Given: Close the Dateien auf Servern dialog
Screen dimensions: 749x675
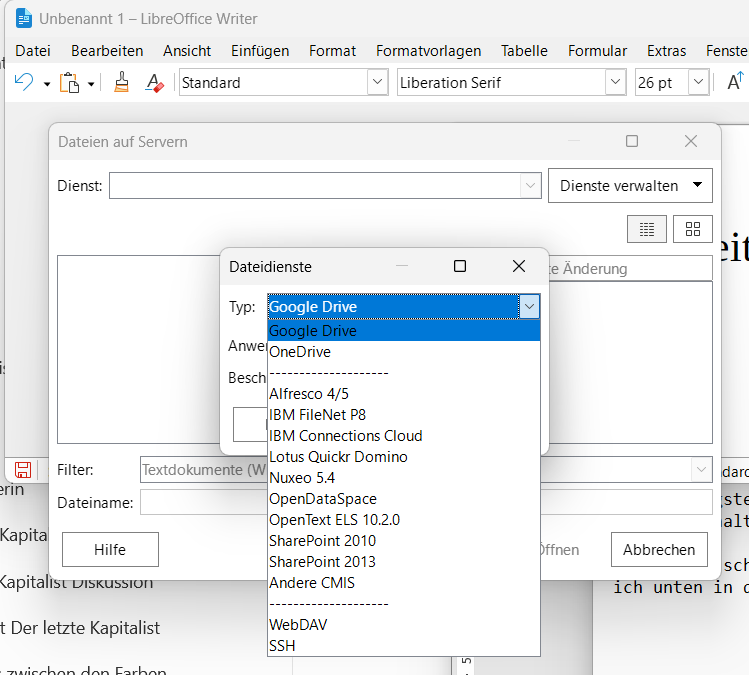Looking at the screenshot, I should point(691,141).
